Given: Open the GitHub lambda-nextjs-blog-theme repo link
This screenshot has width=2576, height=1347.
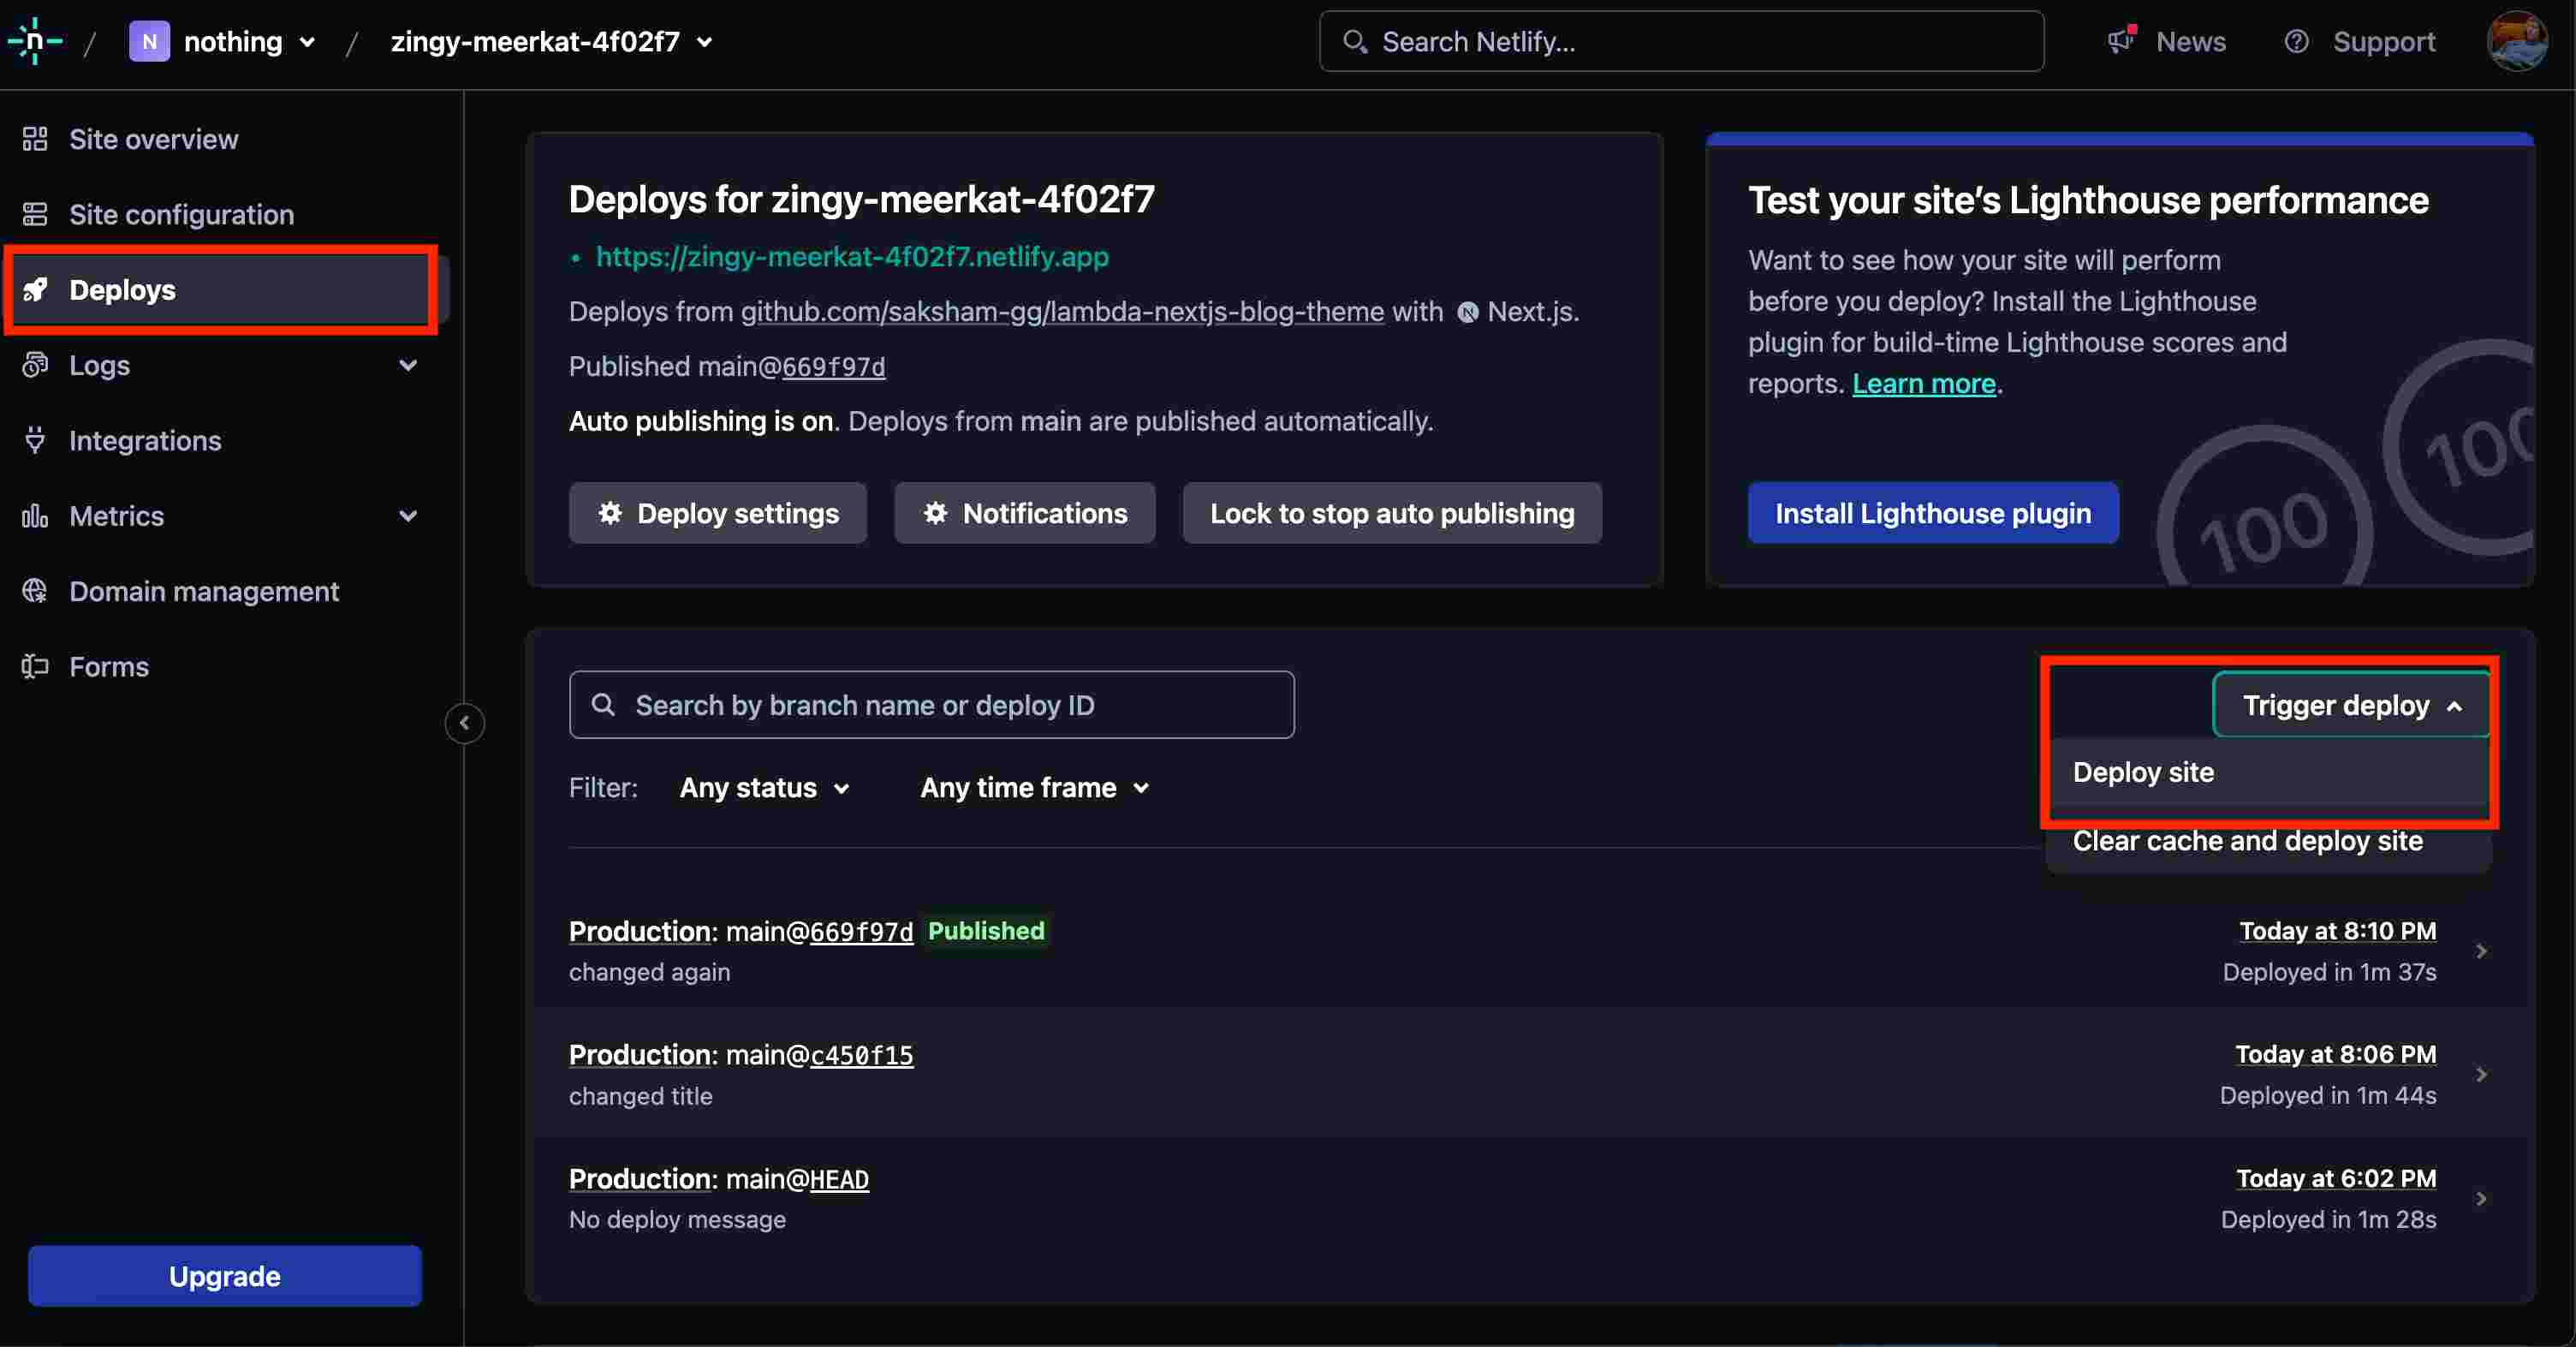Looking at the screenshot, I should [1062, 312].
